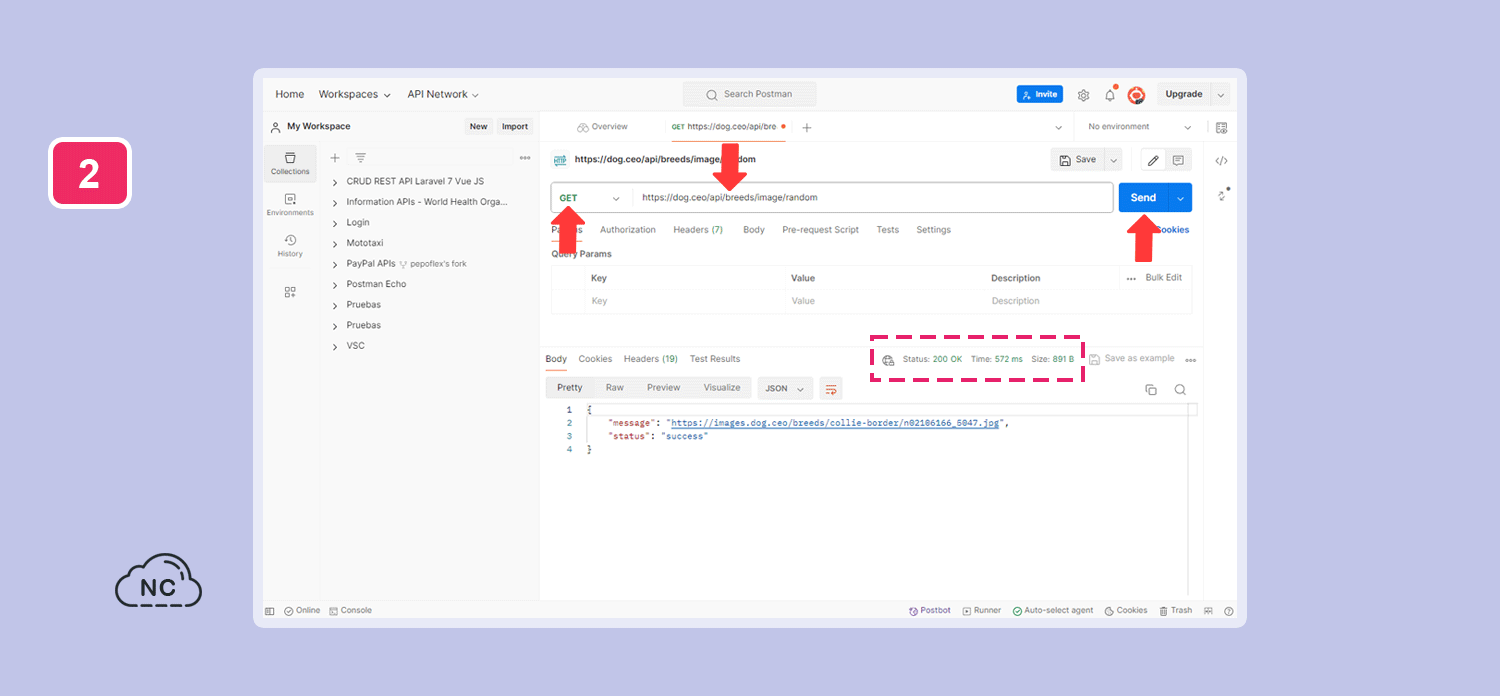The image size is (1500, 696).
Task: Open Postbot in the status bar
Action: 930,611
